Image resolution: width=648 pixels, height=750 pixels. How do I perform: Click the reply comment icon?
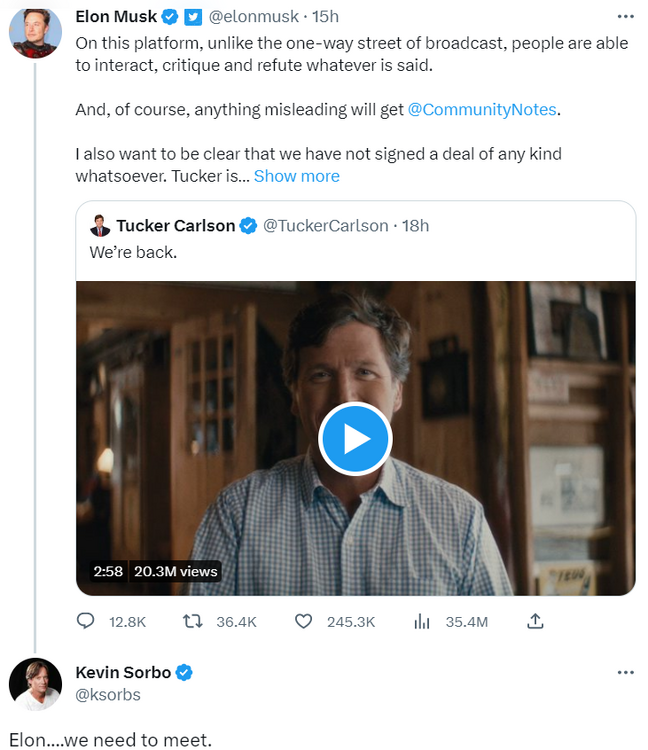click(x=86, y=621)
